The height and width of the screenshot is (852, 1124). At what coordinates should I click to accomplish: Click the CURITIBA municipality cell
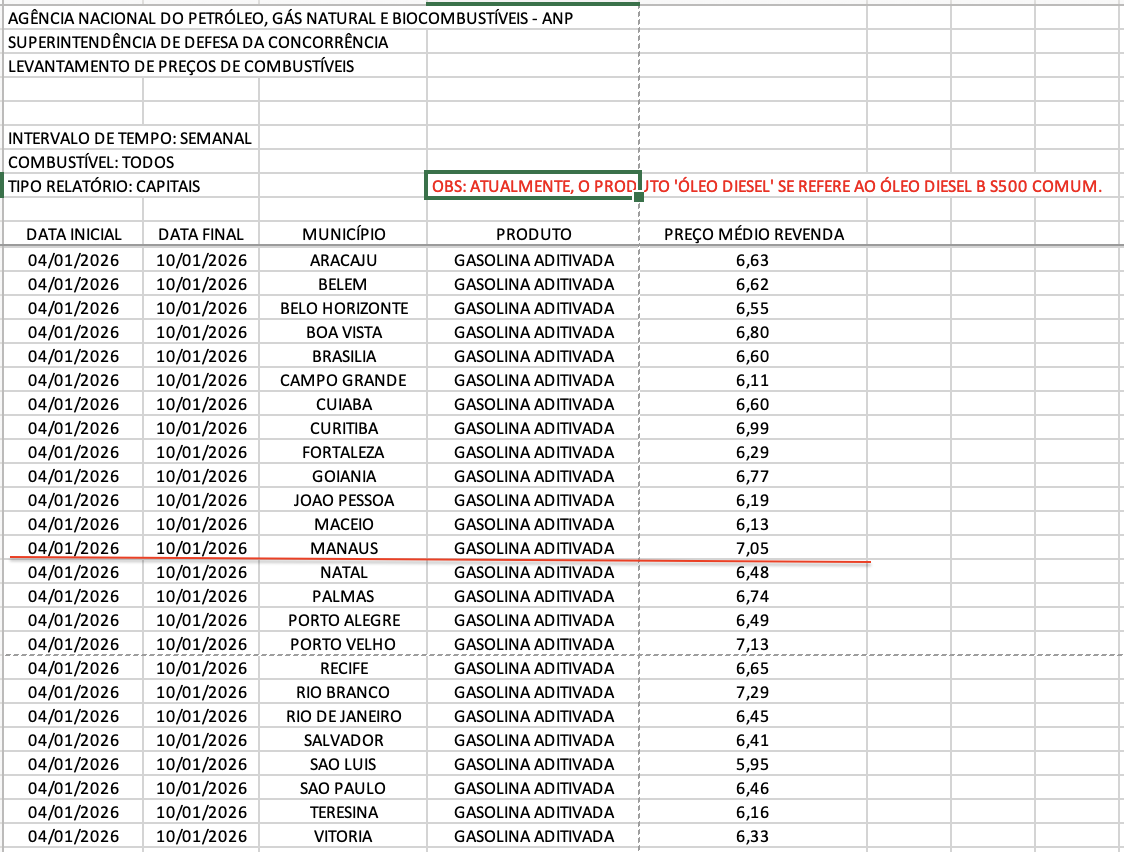pos(343,428)
